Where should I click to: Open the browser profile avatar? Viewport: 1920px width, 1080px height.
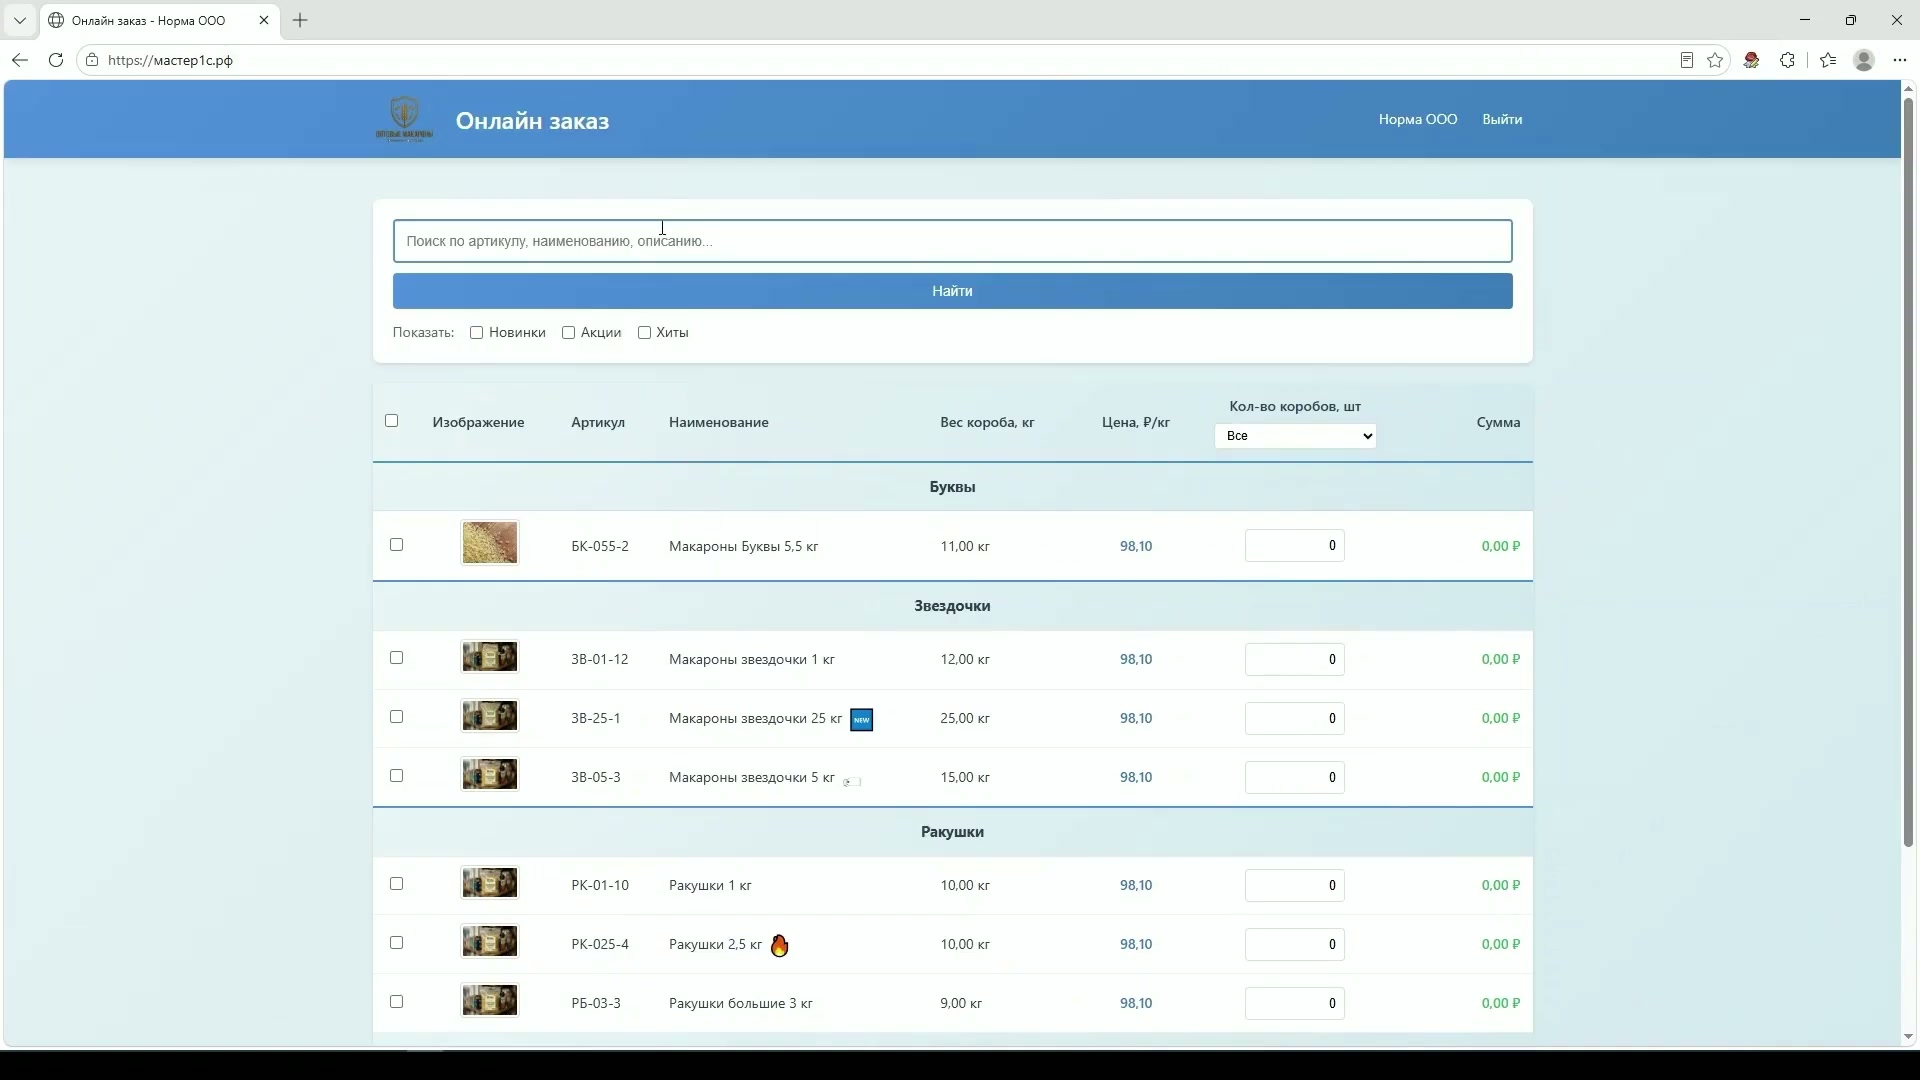point(1864,60)
